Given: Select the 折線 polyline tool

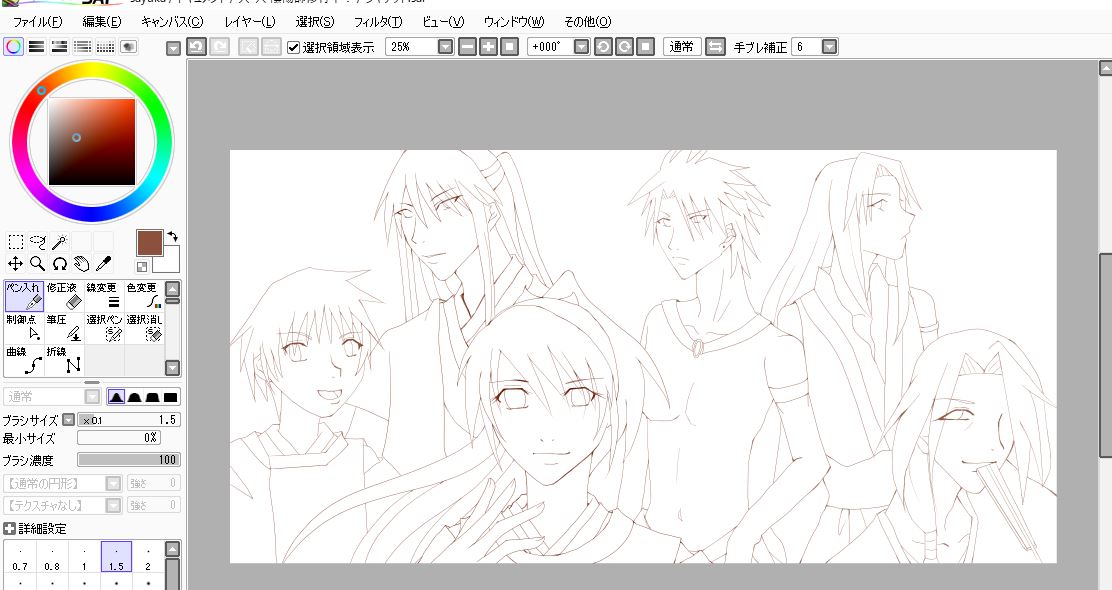Looking at the screenshot, I should [64, 360].
